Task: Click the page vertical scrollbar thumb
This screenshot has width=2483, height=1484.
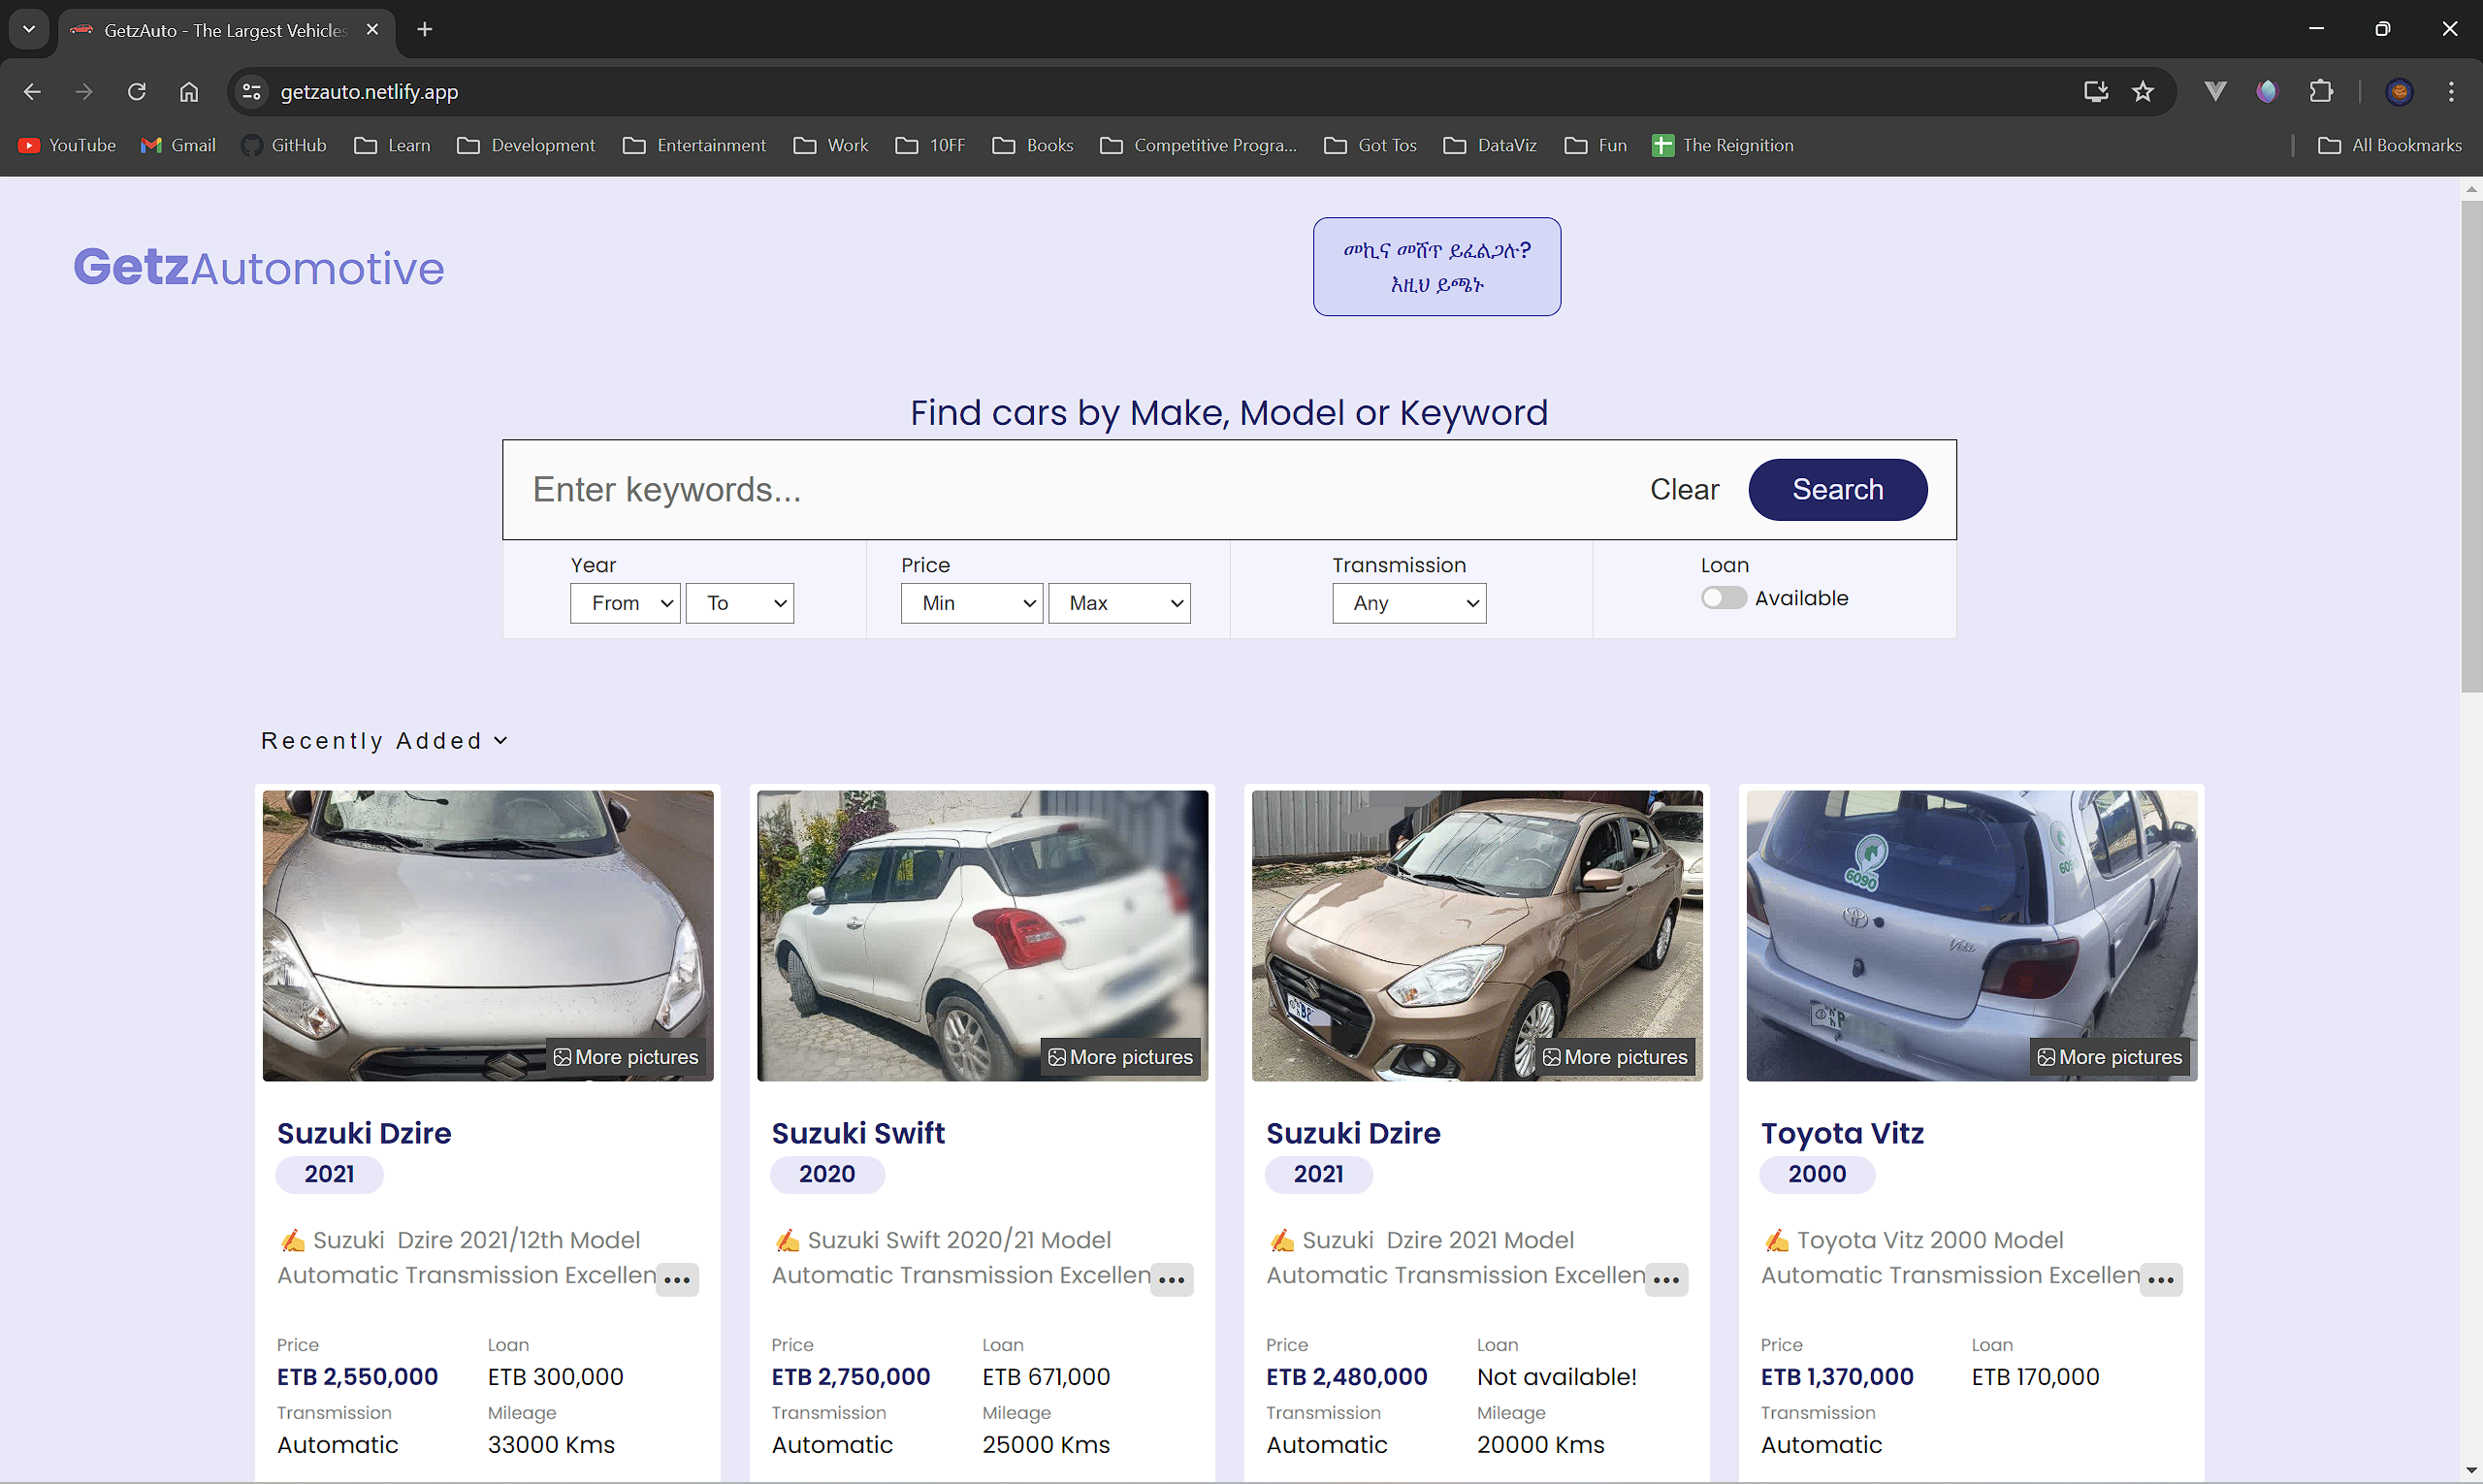Action: pos(2471,446)
